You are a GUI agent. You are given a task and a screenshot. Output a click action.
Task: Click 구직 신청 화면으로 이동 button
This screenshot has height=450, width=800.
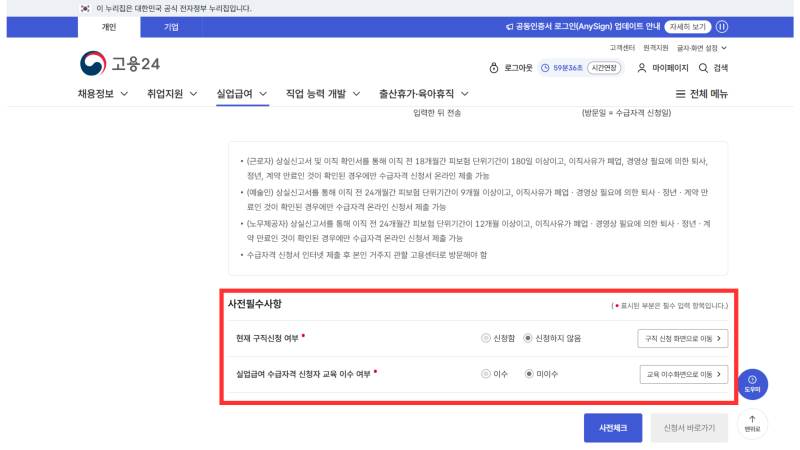coord(683,338)
